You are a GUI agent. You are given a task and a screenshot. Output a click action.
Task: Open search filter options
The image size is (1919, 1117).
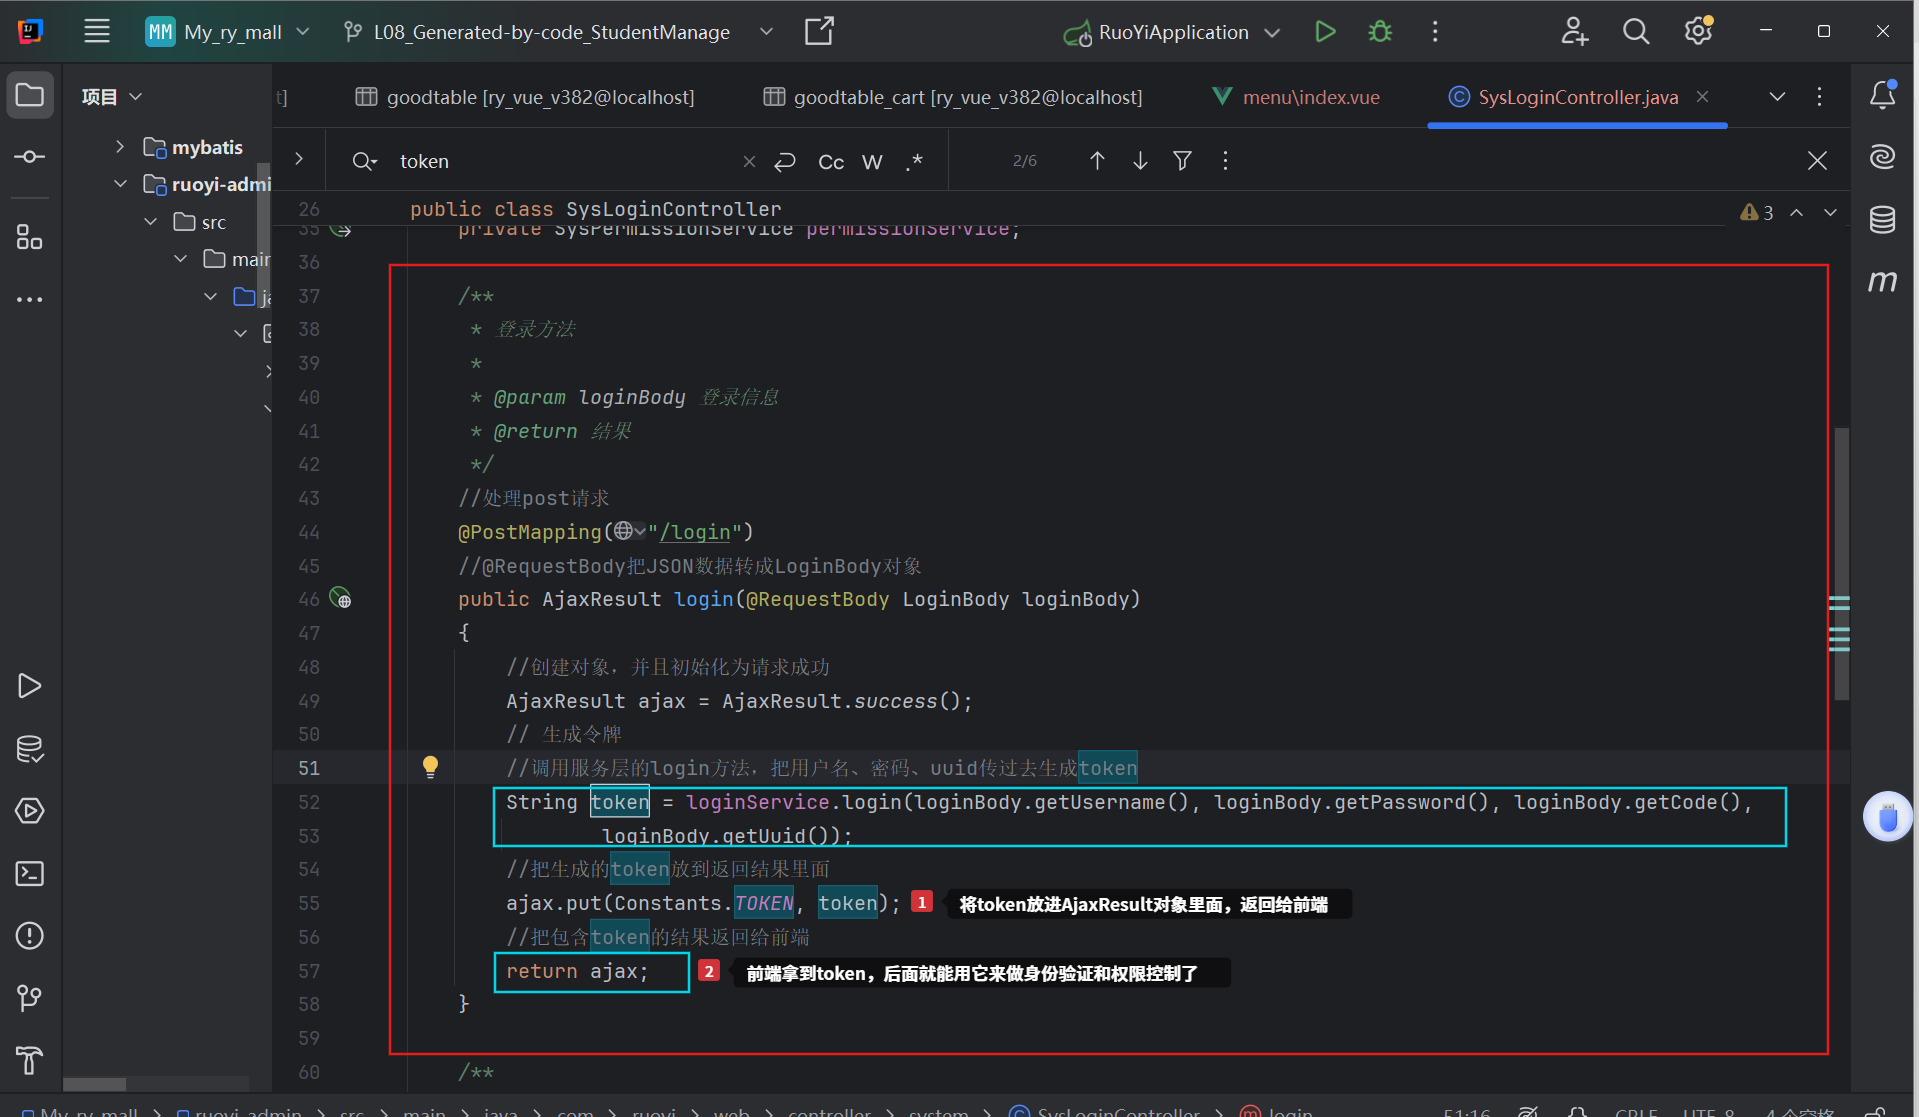pyautogui.click(x=1182, y=161)
